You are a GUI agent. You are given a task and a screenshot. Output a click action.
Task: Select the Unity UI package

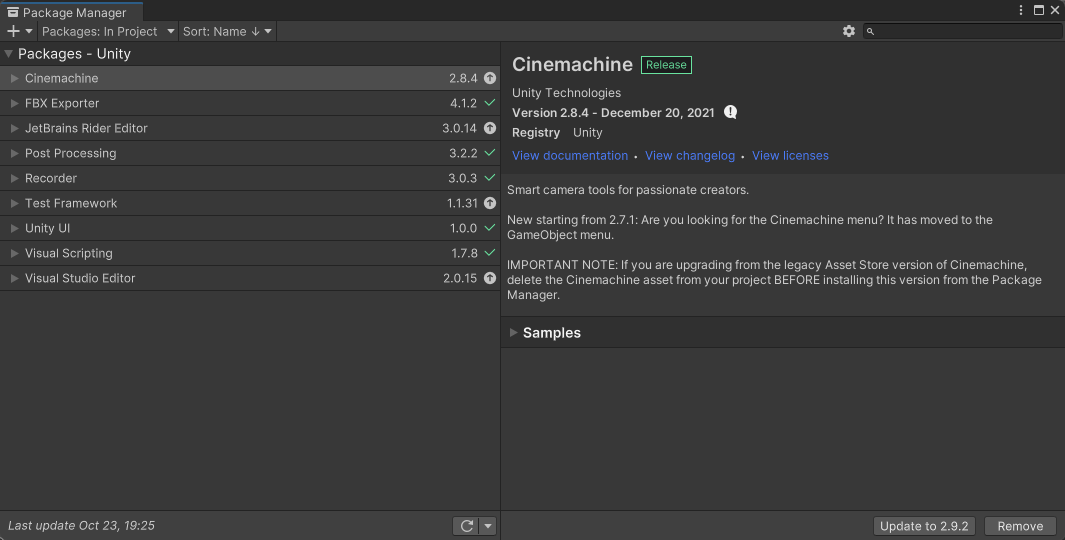[x=250, y=228]
